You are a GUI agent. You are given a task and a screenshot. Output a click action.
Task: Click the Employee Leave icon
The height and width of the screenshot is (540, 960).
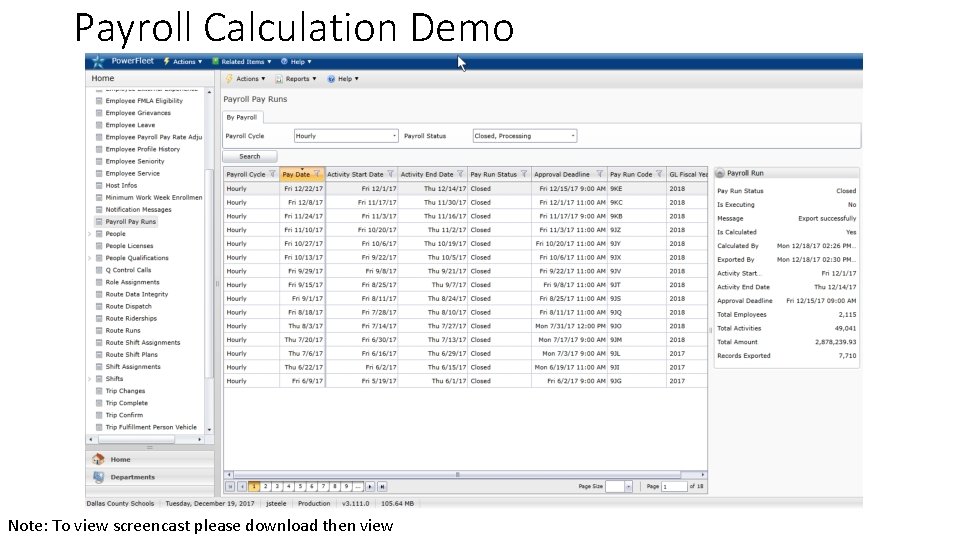pos(99,125)
